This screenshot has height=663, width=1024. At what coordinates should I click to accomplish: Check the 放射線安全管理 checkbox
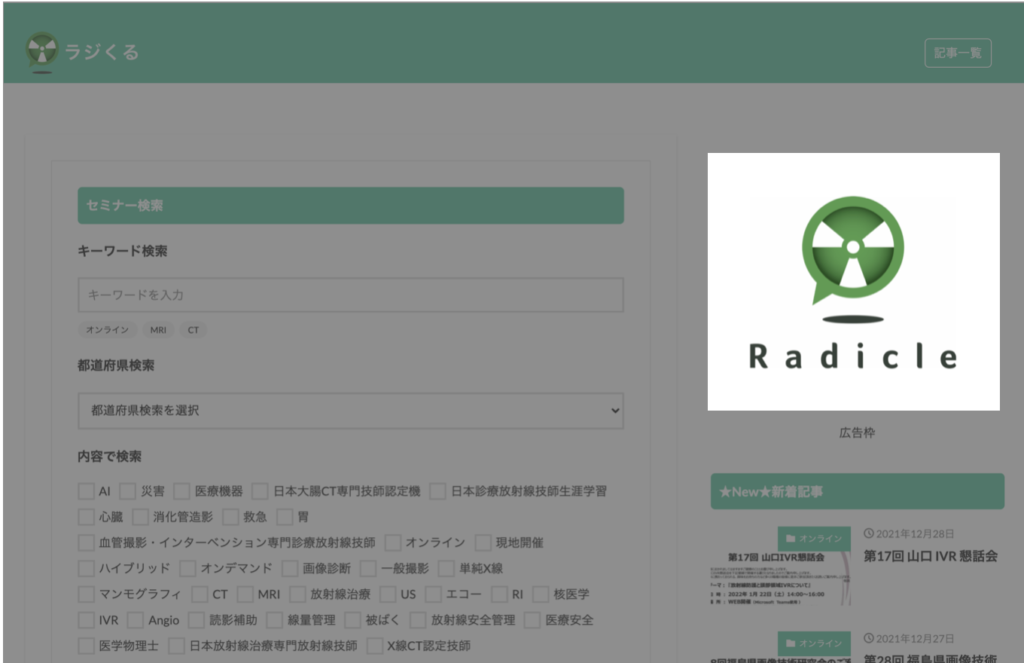tap(418, 620)
